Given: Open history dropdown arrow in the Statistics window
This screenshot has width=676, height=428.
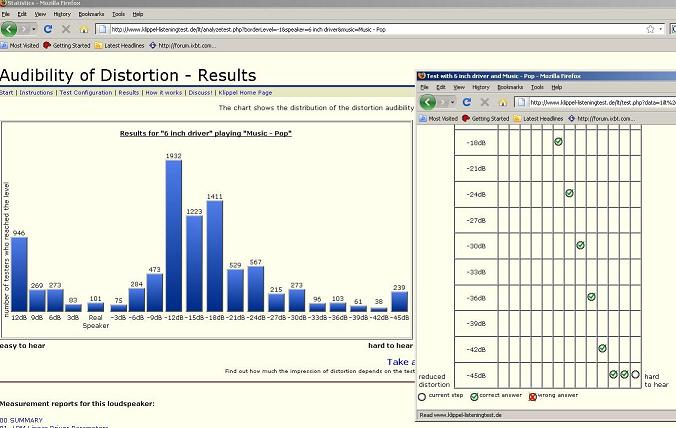Looking at the screenshot, I should point(33,29).
